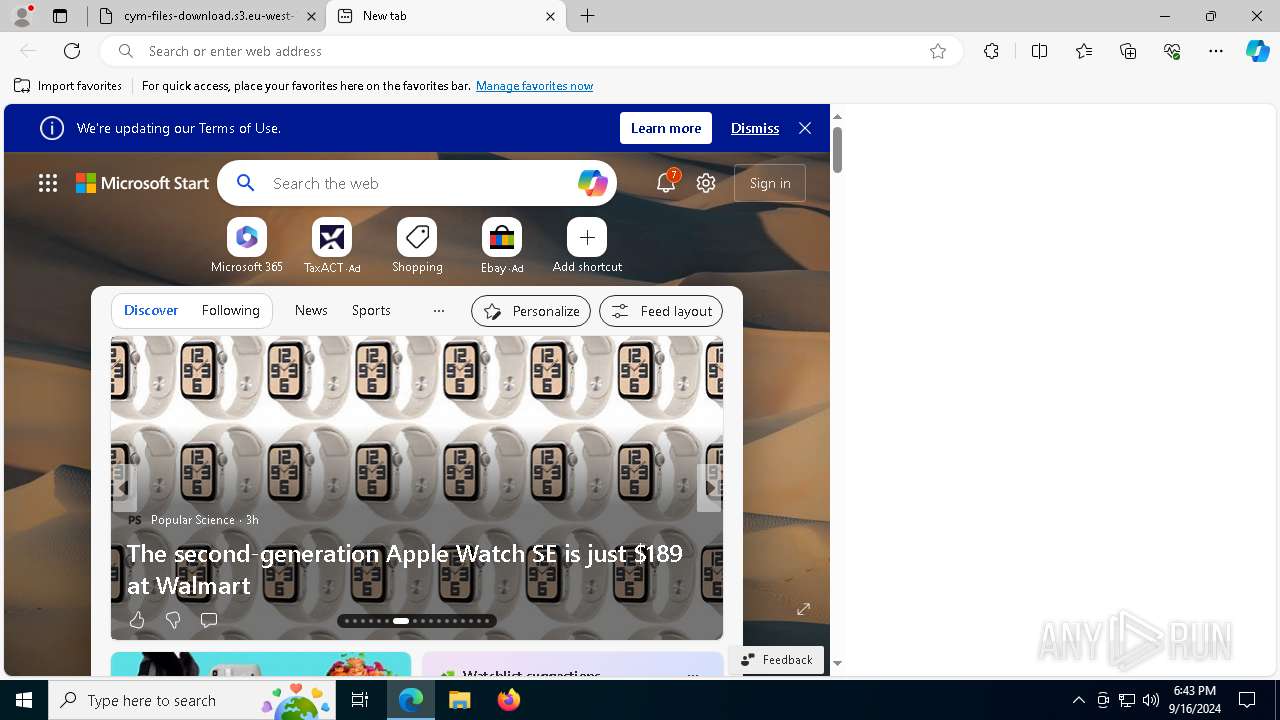Toggle split screen icon
The width and height of the screenshot is (1280, 720).
1039,51
